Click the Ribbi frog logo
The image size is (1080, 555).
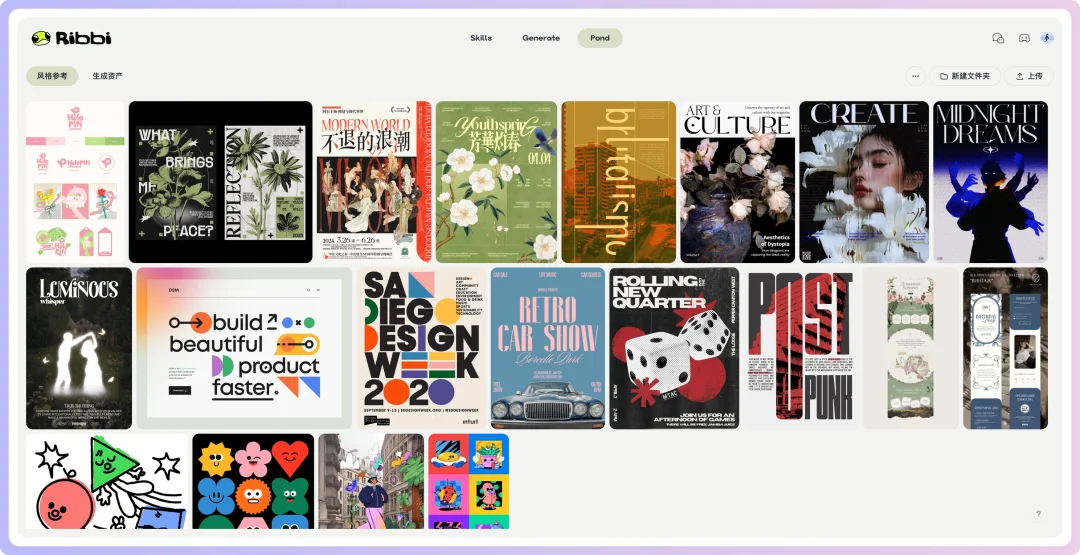point(41,38)
